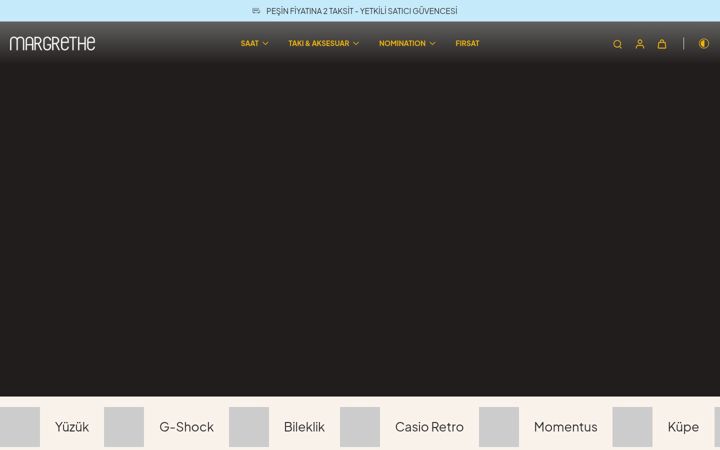Select the Bileklik category link
720x450 pixels.
pyautogui.click(x=304, y=427)
